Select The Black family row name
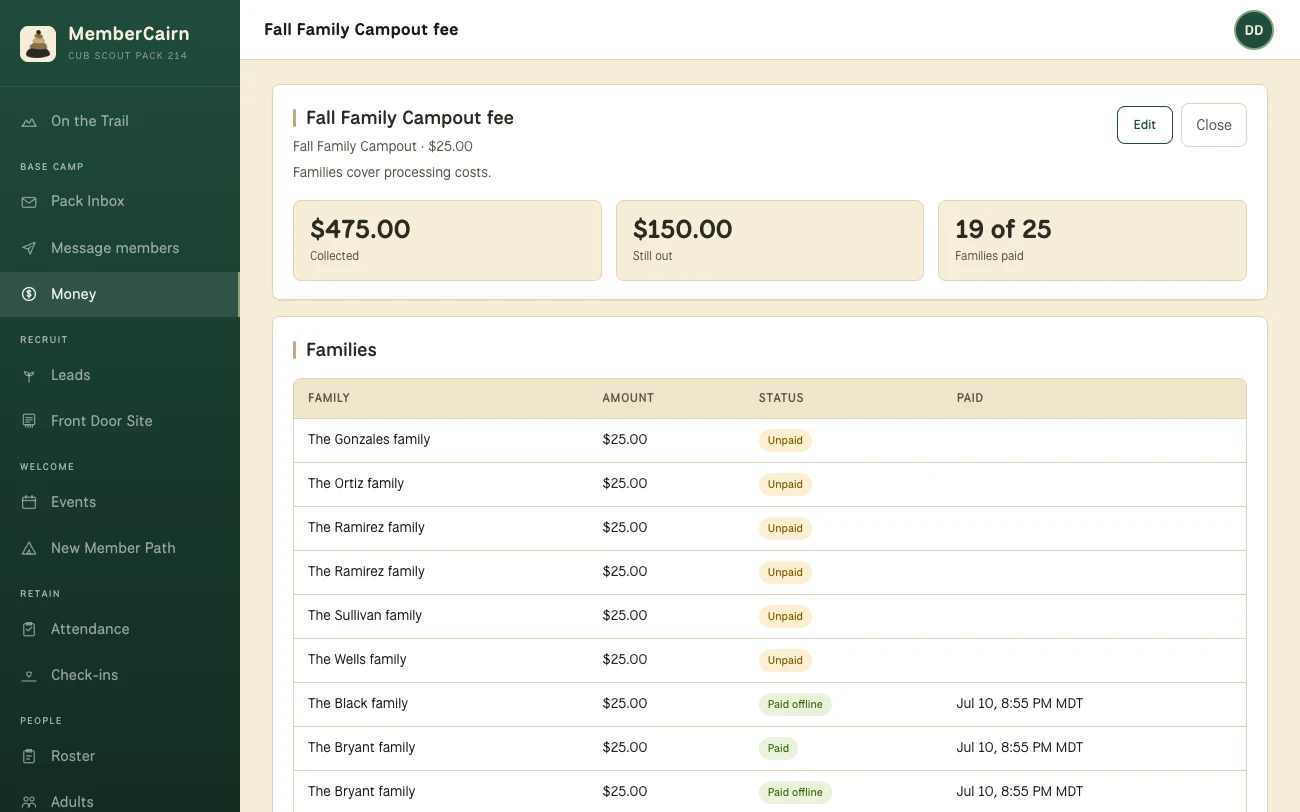The height and width of the screenshot is (812, 1300). click(x=358, y=704)
